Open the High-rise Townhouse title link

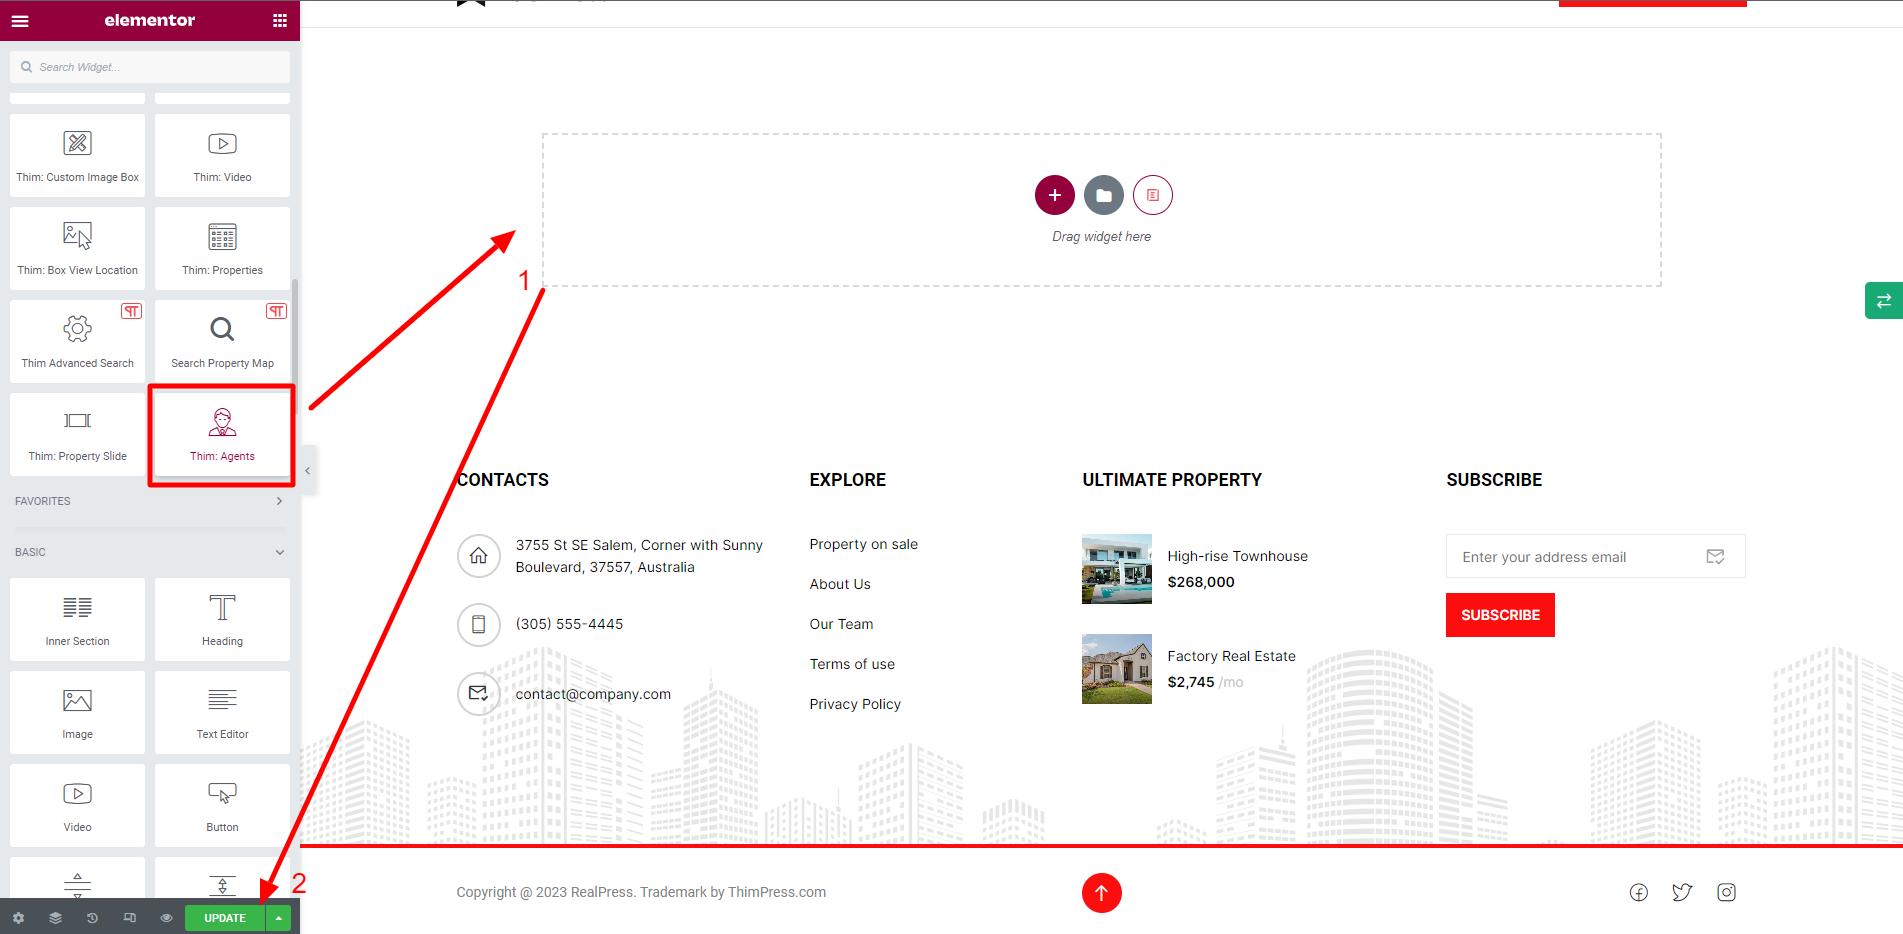point(1237,556)
